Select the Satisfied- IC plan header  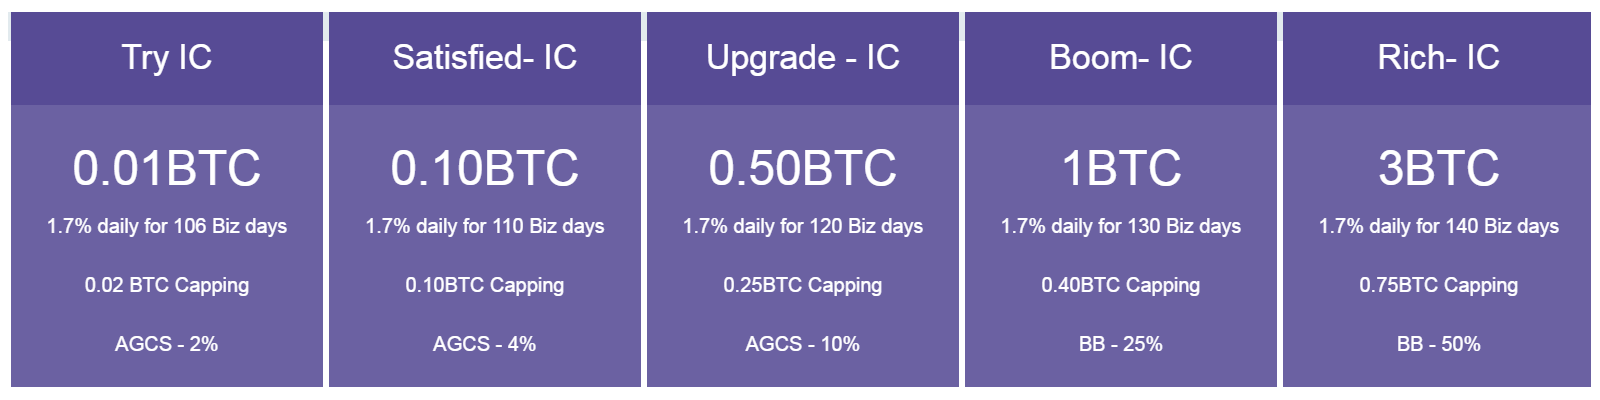point(485,58)
